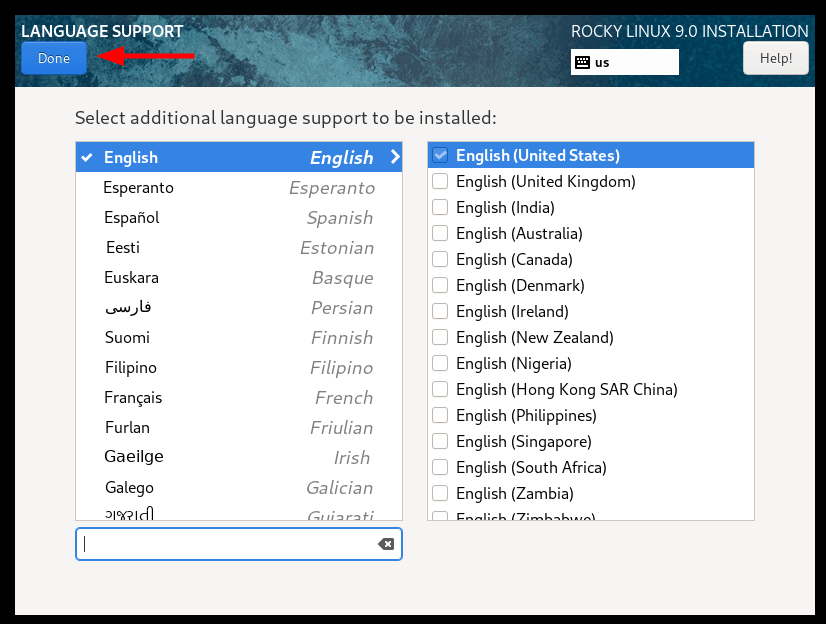Image resolution: width=826 pixels, height=624 pixels.
Task: Check English (Singapore) locale
Action: [x=440, y=441]
